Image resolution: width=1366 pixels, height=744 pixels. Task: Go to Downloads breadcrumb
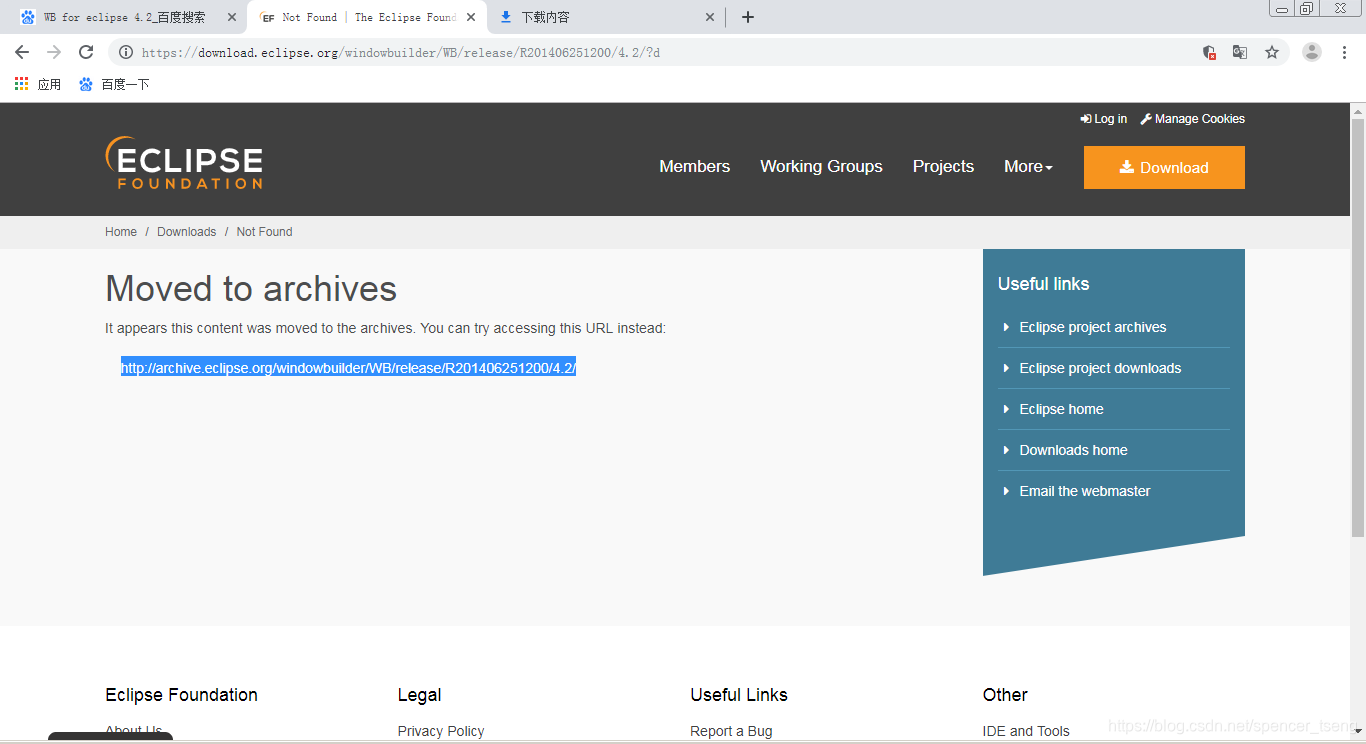point(186,231)
